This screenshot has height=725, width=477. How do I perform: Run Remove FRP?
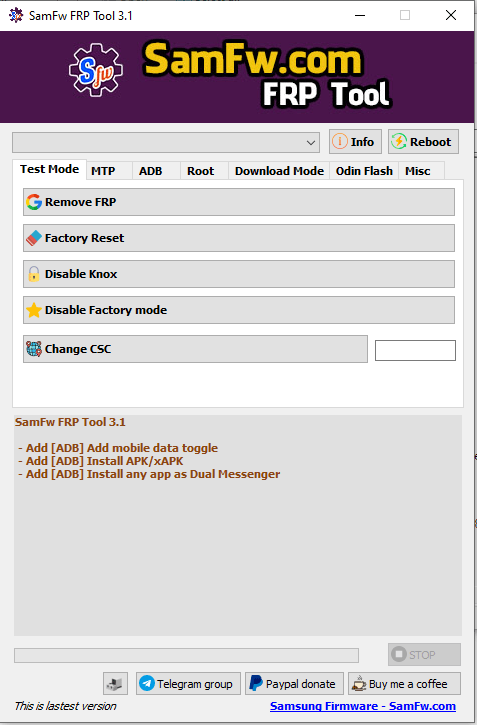pos(239,202)
